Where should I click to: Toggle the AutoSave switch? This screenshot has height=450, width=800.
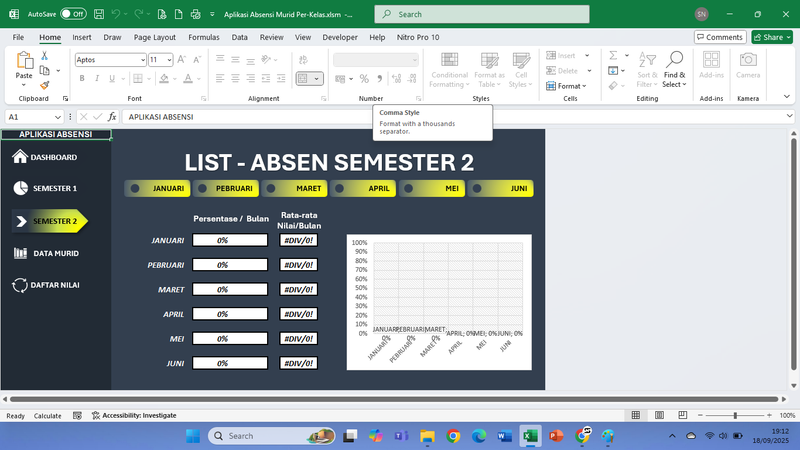pos(73,14)
